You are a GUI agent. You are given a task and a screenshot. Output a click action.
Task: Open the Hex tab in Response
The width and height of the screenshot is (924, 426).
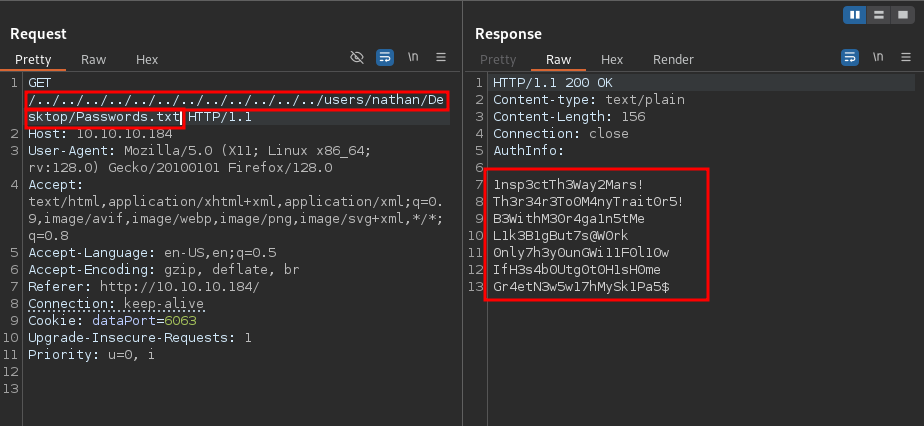(612, 59)
